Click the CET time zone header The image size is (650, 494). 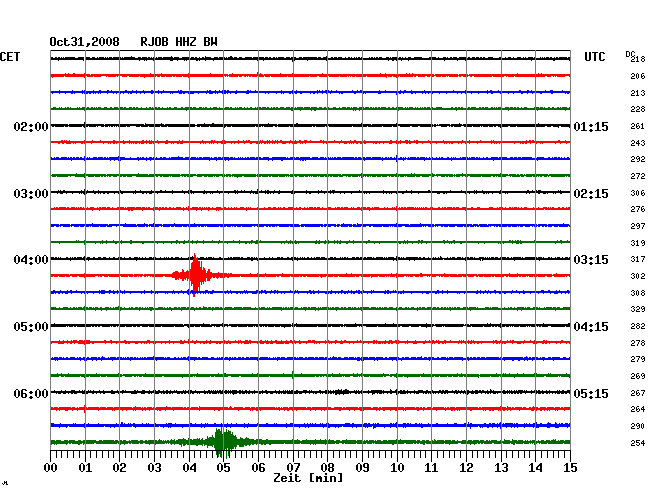coord(10,57)
